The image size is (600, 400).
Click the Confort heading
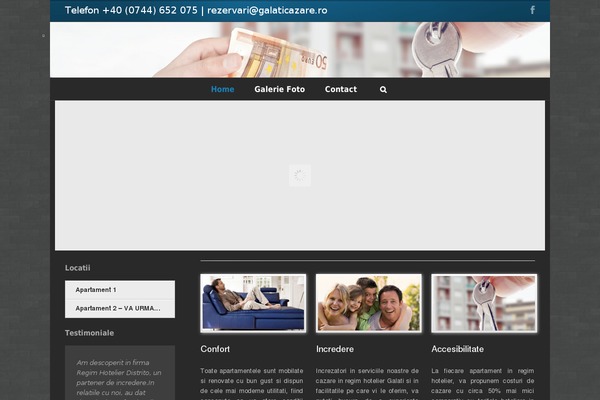pos(215,349)
